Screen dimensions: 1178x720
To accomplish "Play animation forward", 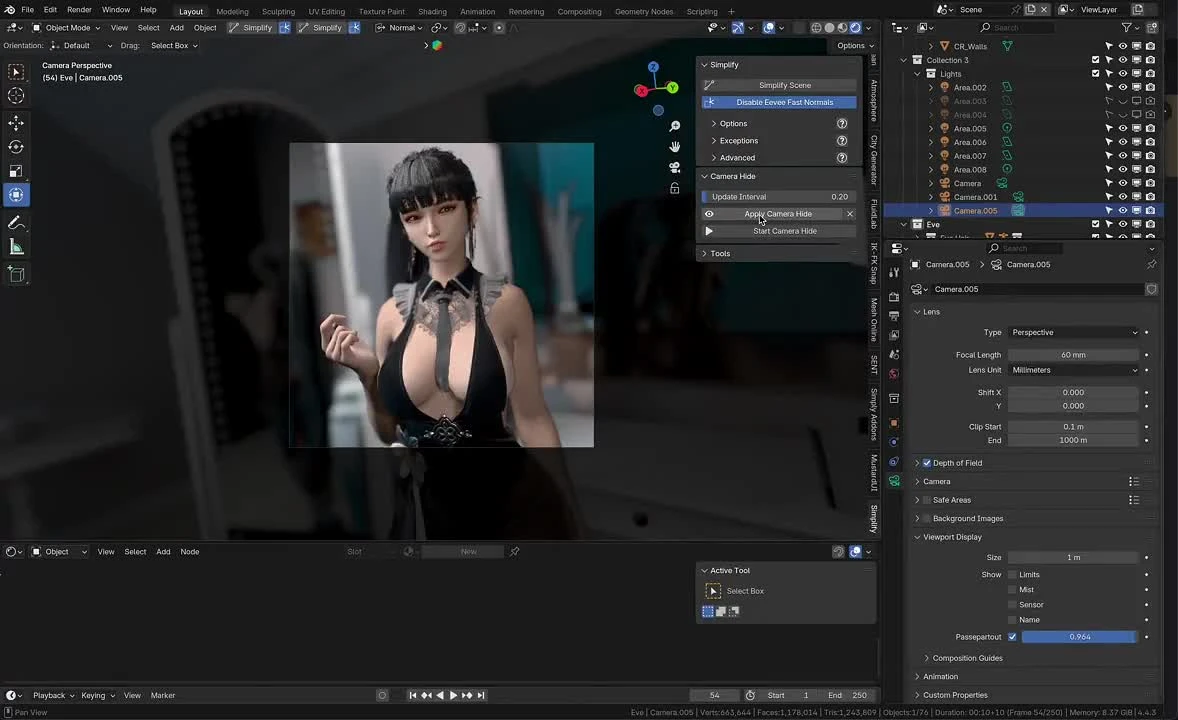I will tap(453, 695).
